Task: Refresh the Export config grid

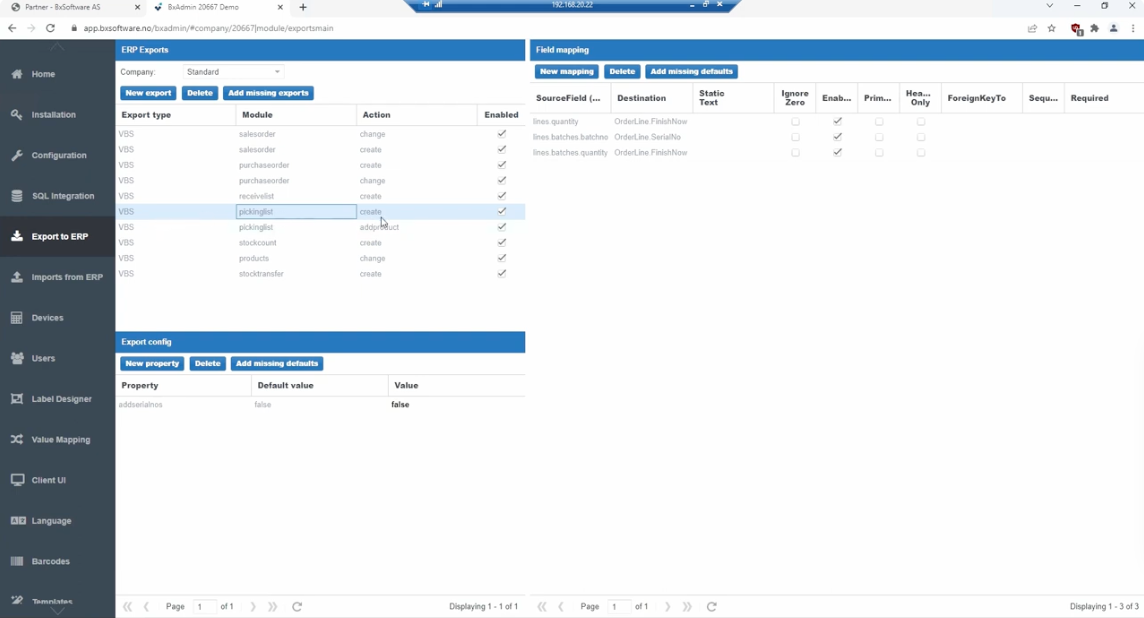Action: (297, 606)
